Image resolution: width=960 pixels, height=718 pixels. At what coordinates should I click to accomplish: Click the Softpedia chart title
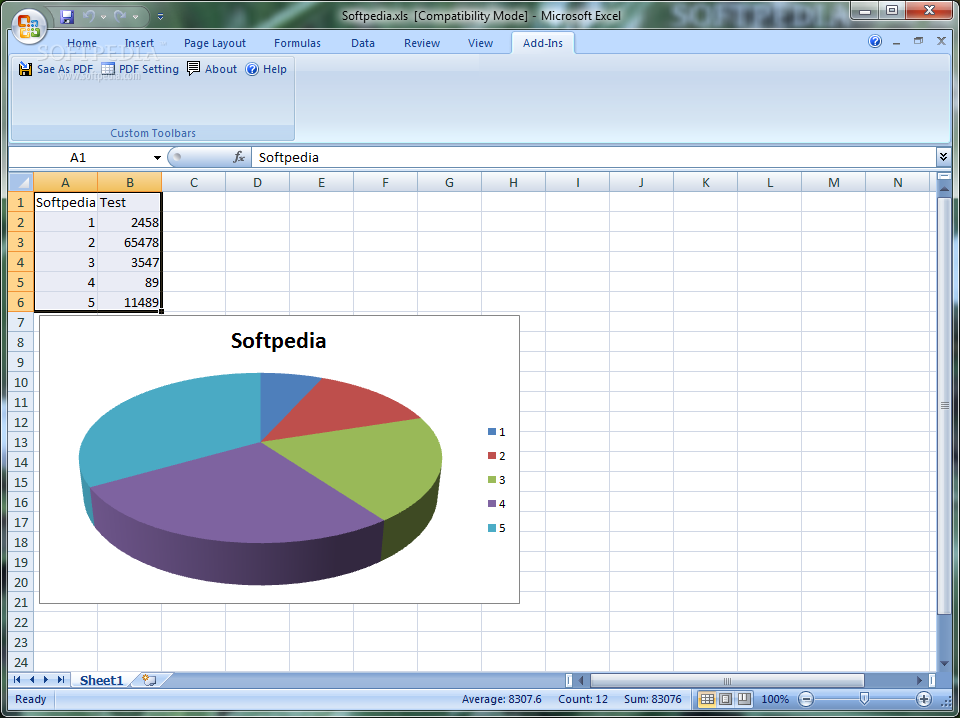[x=279, y=341]
